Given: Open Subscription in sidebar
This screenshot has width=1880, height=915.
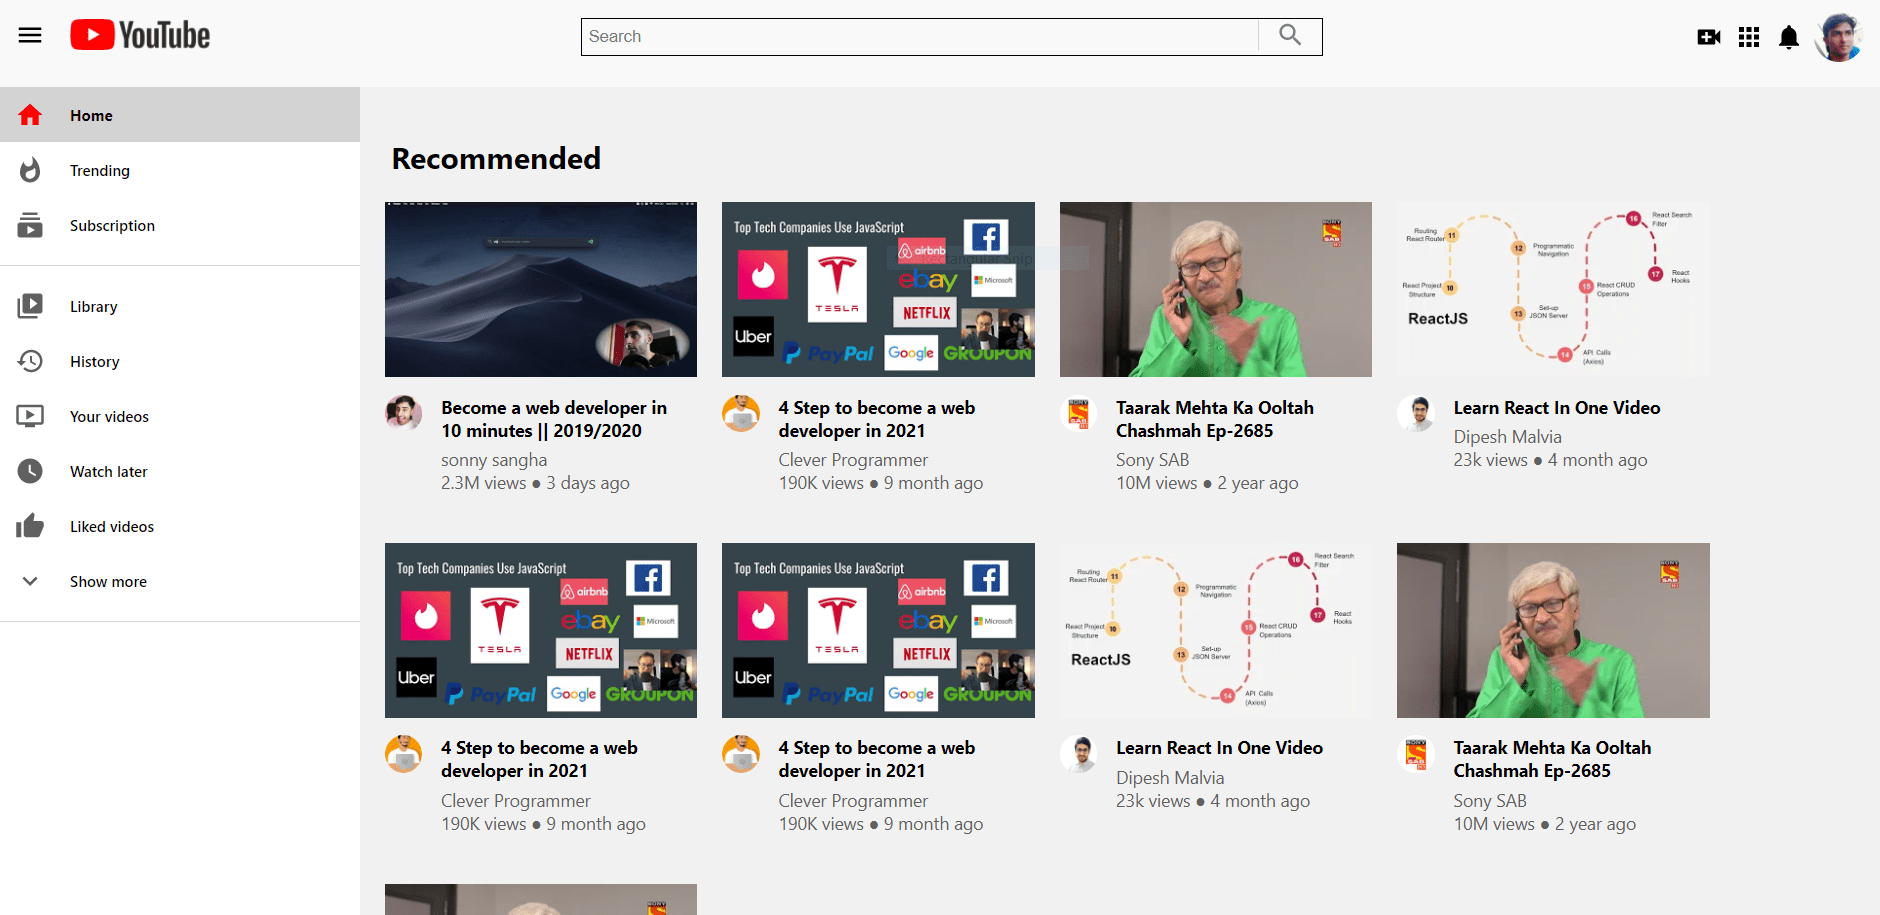Looking at the screenshot, I should click(180, 225).
